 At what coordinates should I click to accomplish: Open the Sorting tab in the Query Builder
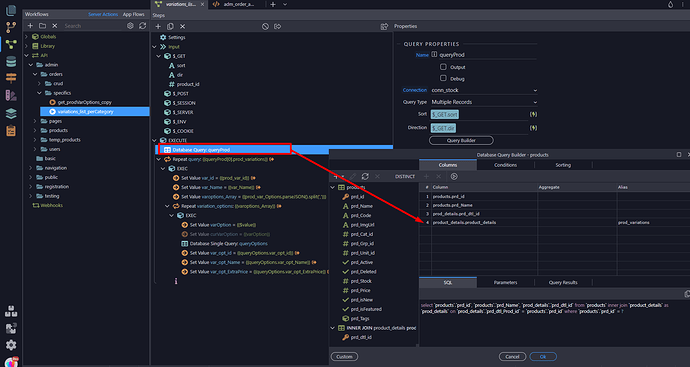[x=563, y=165]
